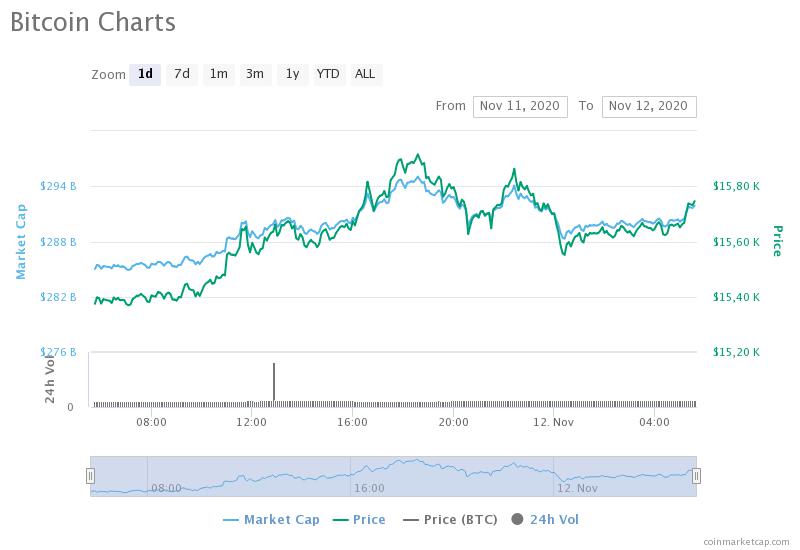Toggle green Price series in legend
The height and width of the screenshot is (550, 800).
point(359,519)
